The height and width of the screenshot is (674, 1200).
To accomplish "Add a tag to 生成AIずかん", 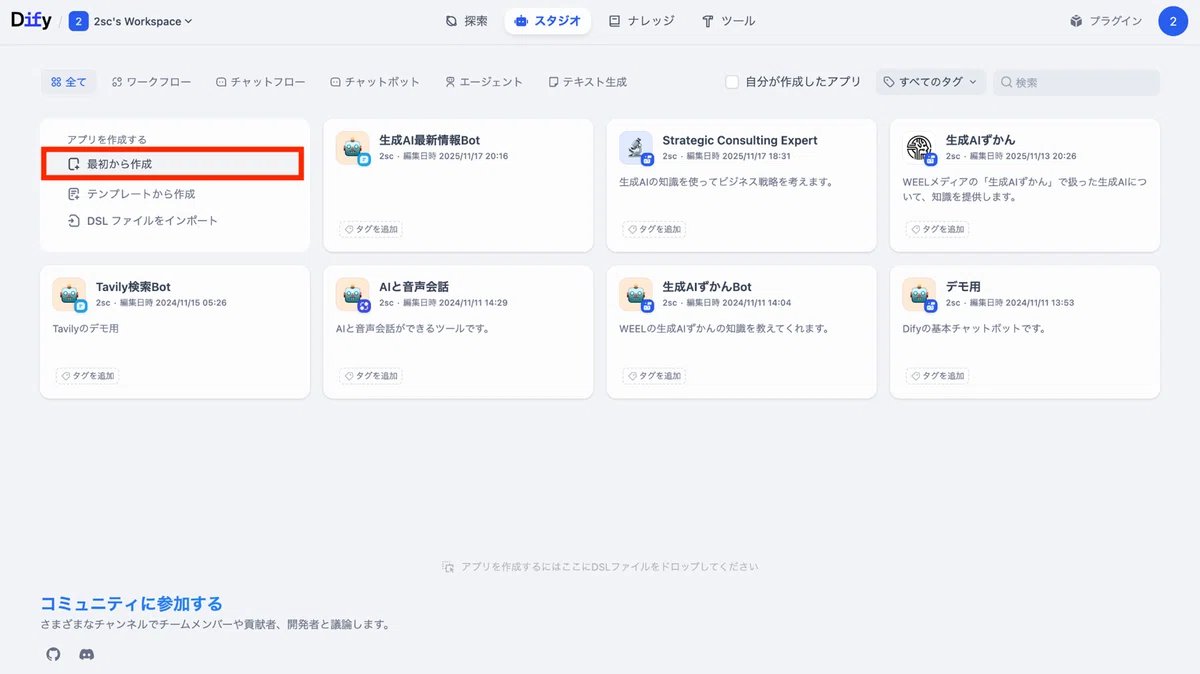I will click(939, 229).
